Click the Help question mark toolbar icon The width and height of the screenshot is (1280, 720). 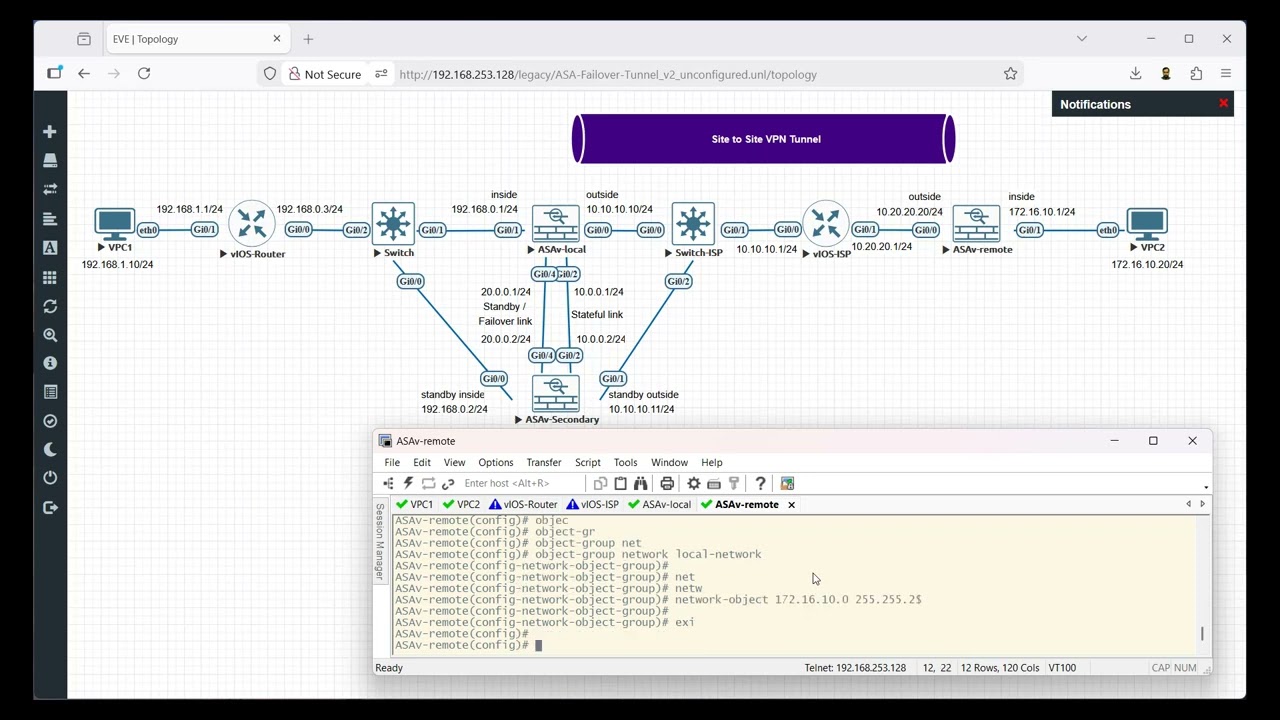click(760, 484)
